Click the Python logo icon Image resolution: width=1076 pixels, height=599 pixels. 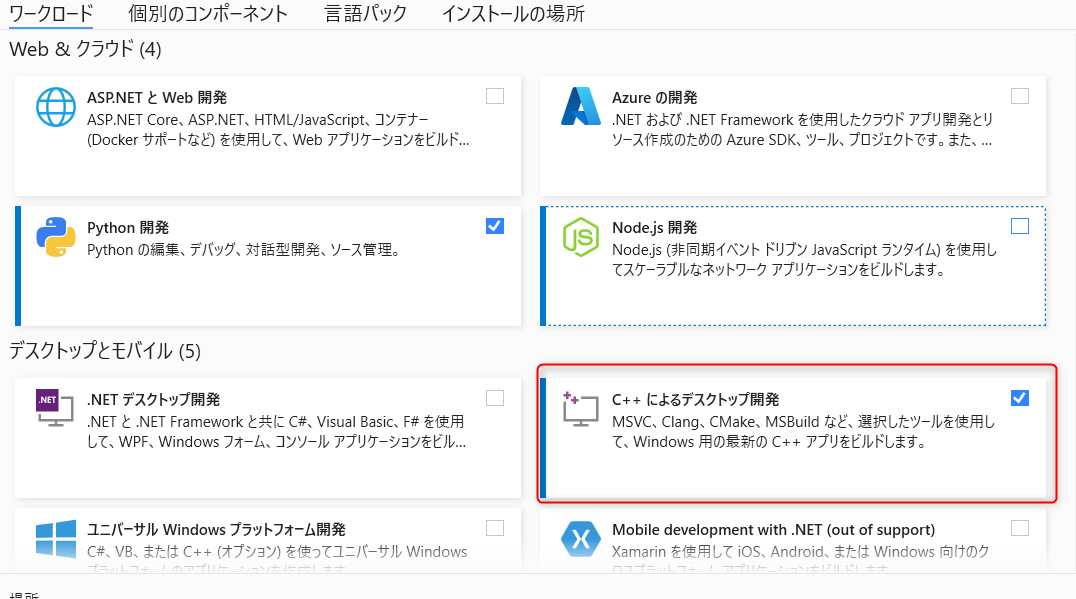56,237
